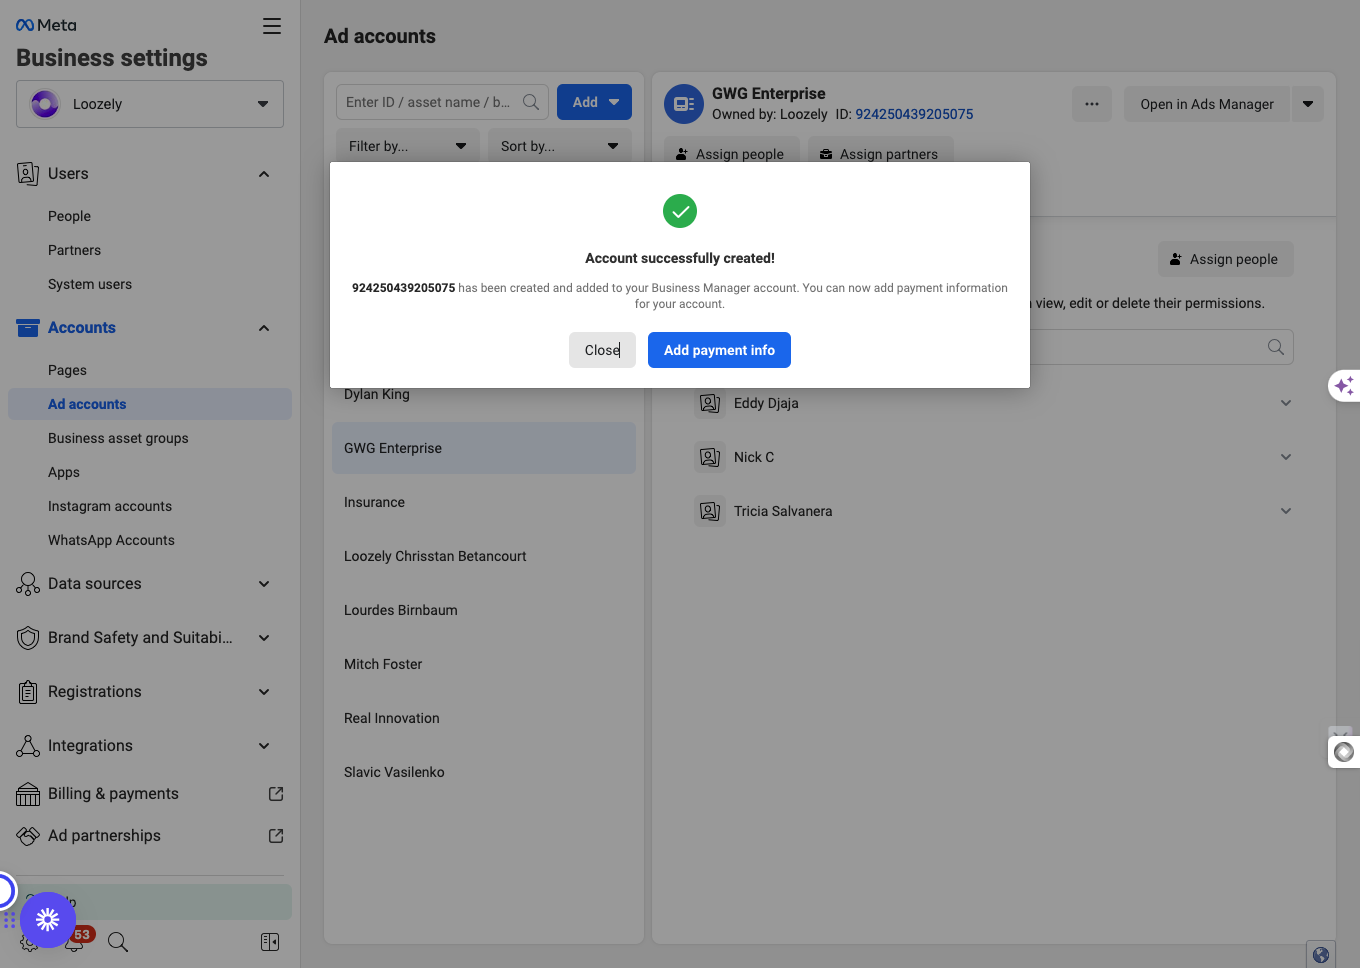The height and width of the screenshot is (968, 1360).
Task: Click Open in Ads Manager button
Action: [x=1207, y=104]
